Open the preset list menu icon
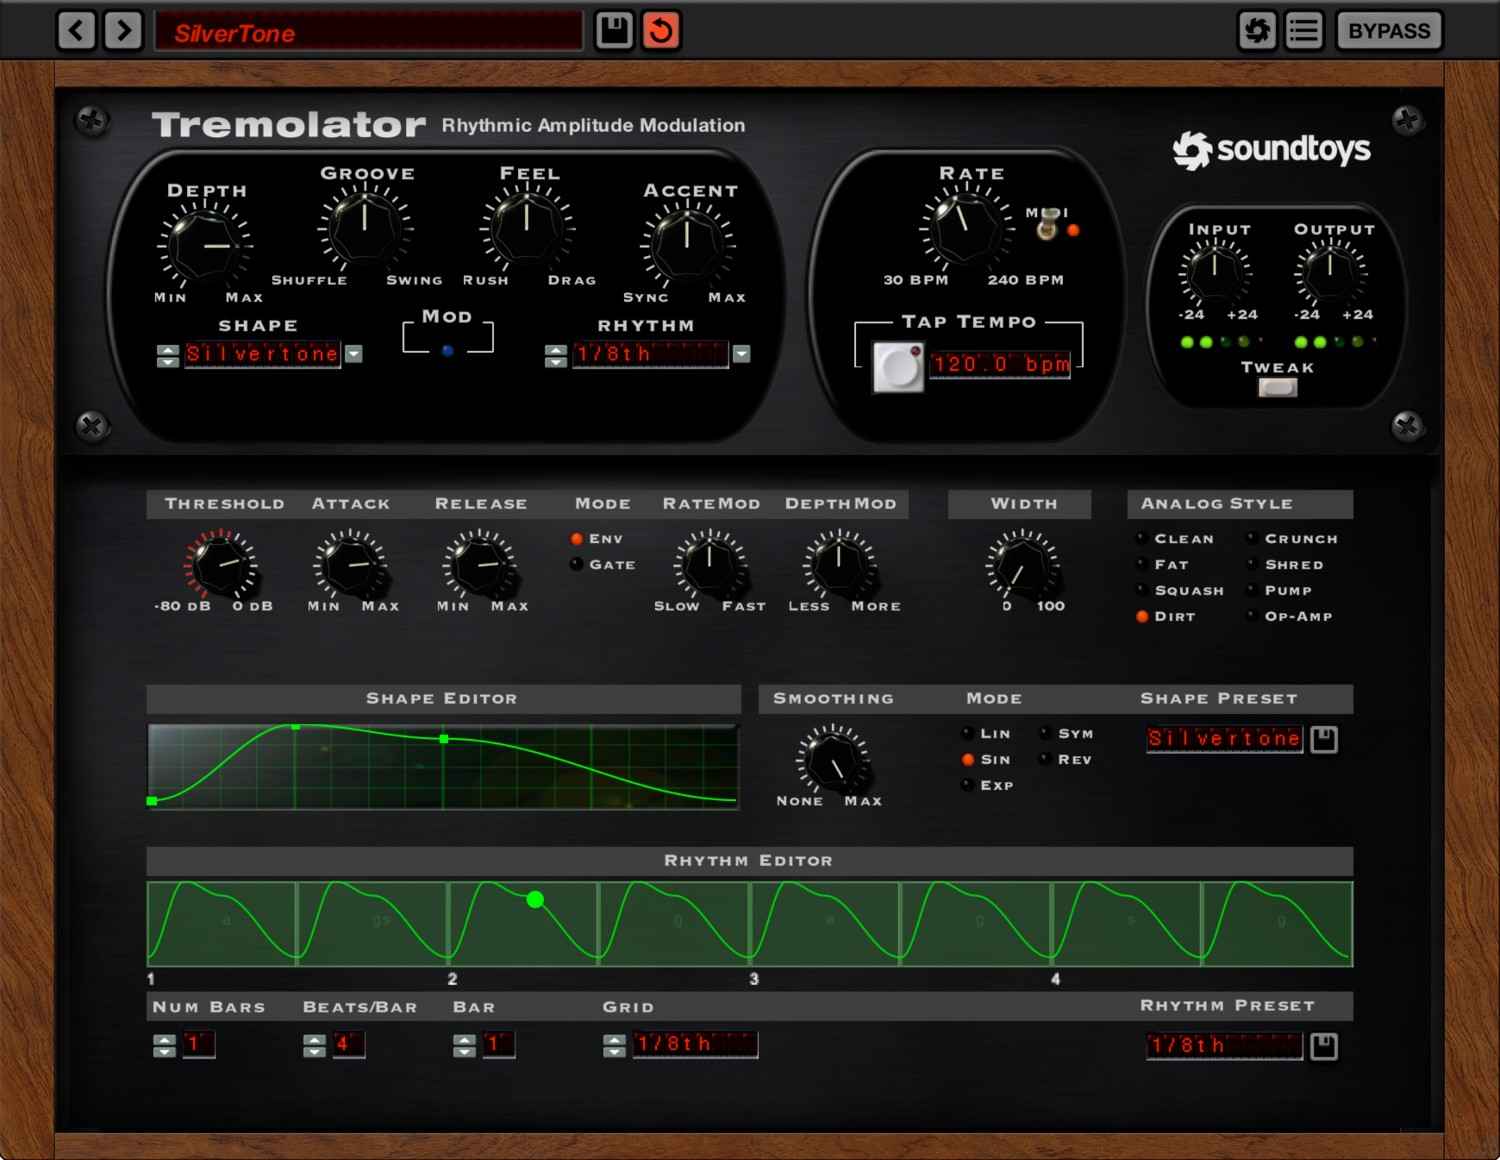This screenshot has height=1160, width=1500. (x=1303, y=31)
